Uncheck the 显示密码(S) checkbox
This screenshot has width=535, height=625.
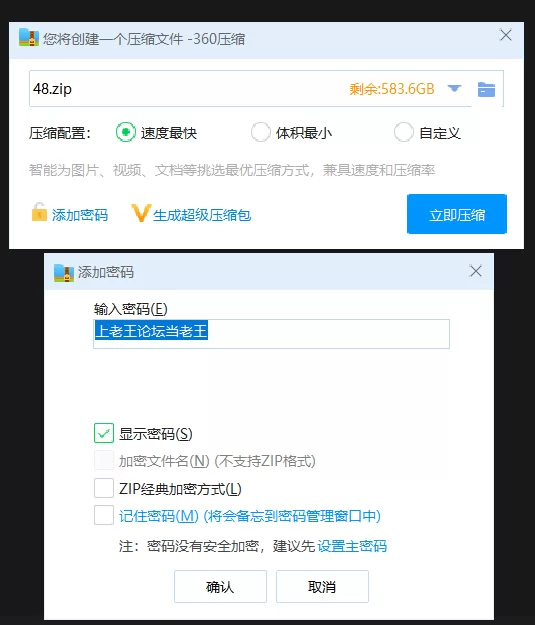104,433
